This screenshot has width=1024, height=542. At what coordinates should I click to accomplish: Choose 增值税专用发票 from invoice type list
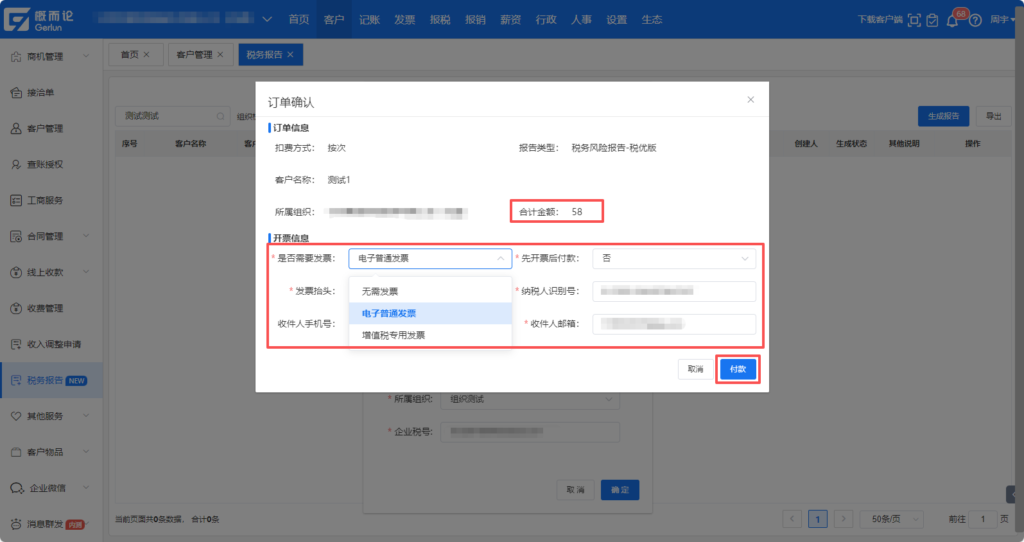(393, 335)
